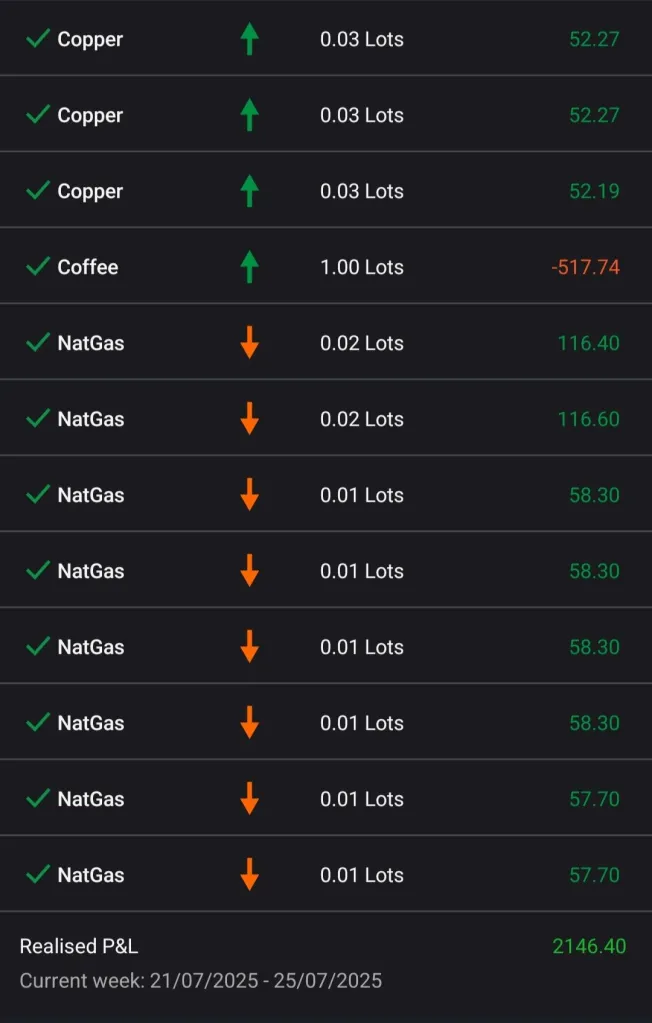Click 0.02 Lots on NatGas 116.60 row

tap(362, 419)
